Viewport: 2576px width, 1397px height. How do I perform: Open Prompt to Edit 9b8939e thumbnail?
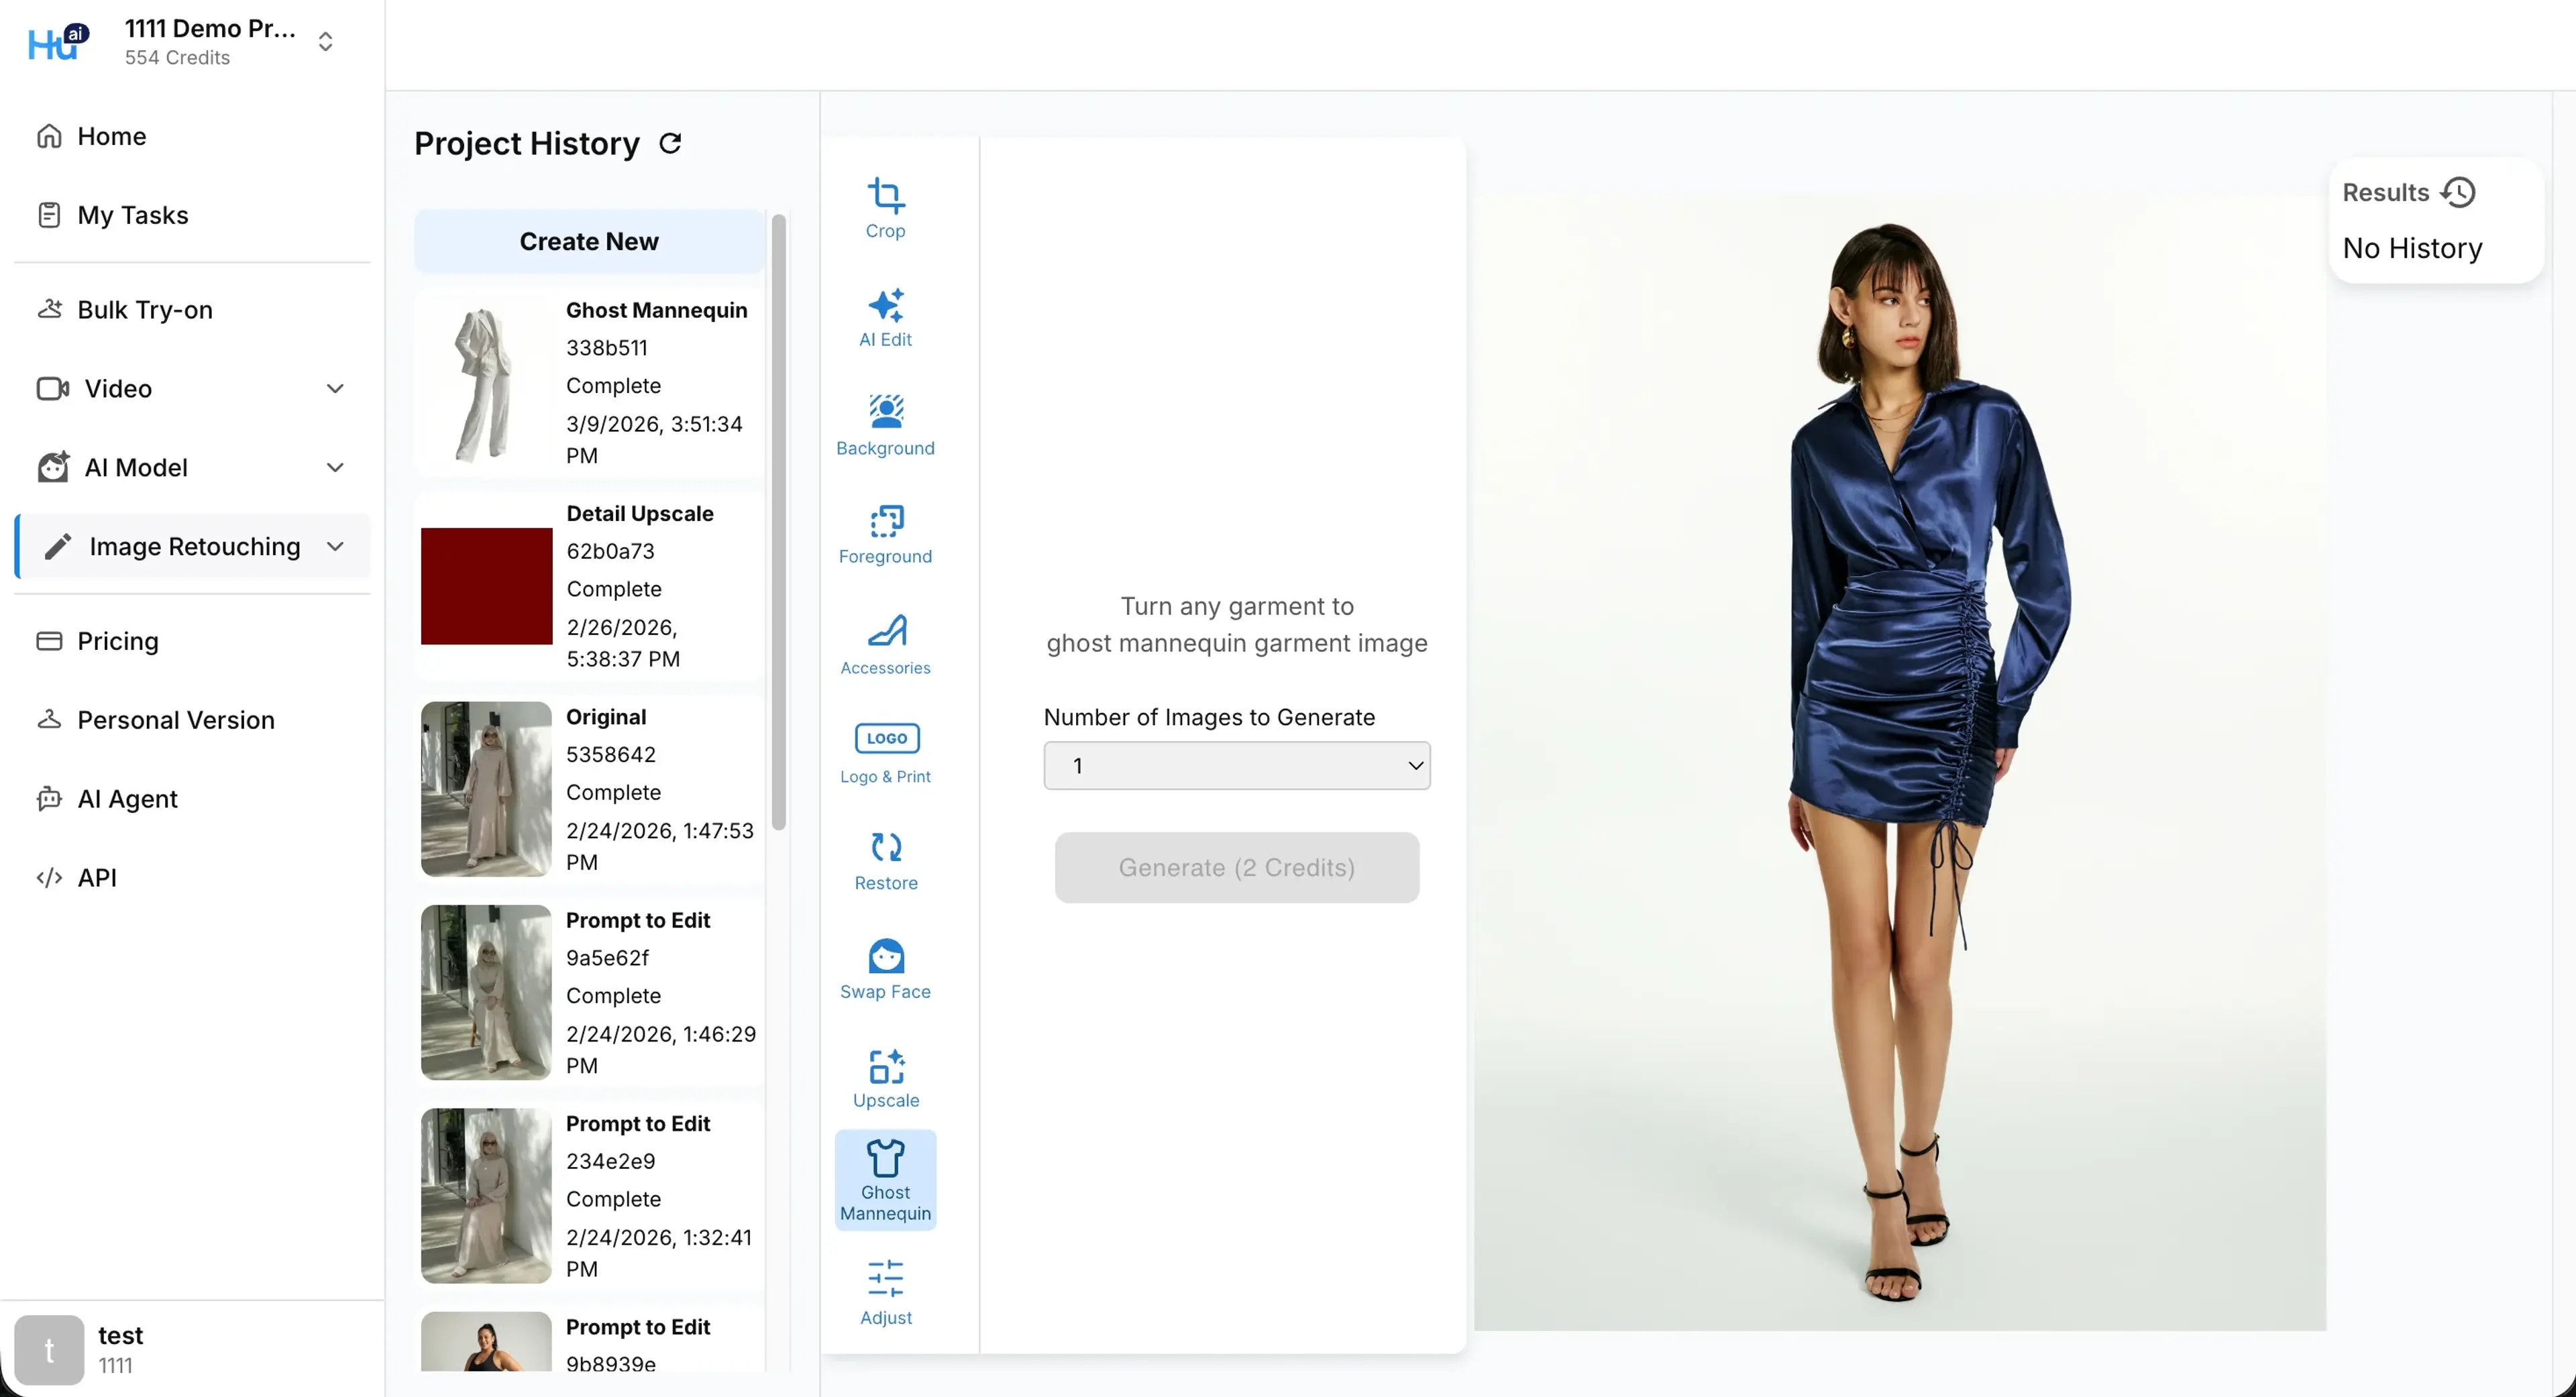tap(486, 1342)
